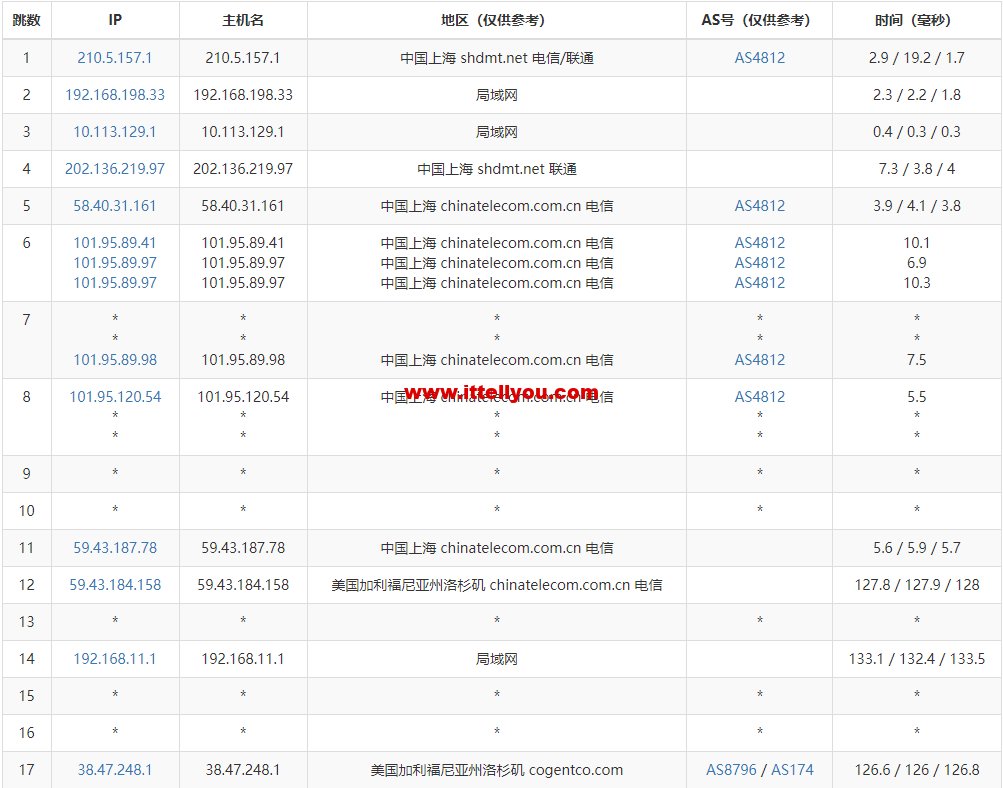The height and width of the screenshot is (788, 1003).
Task: Follow the 10.113.129.1 IP link
Action: click(x=115, y=132)
